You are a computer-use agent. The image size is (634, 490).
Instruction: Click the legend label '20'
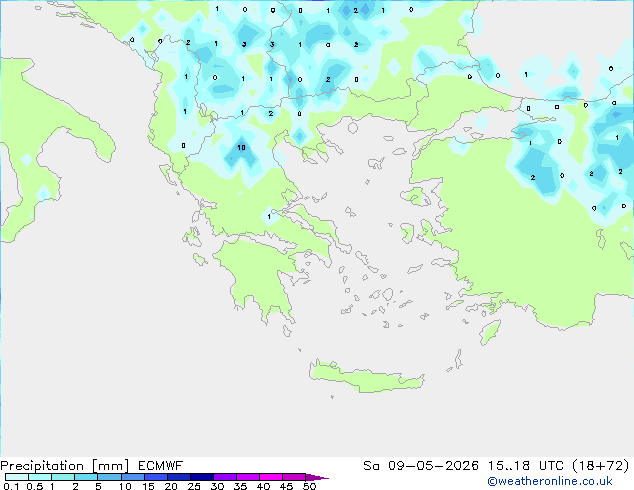coord(171,486)
